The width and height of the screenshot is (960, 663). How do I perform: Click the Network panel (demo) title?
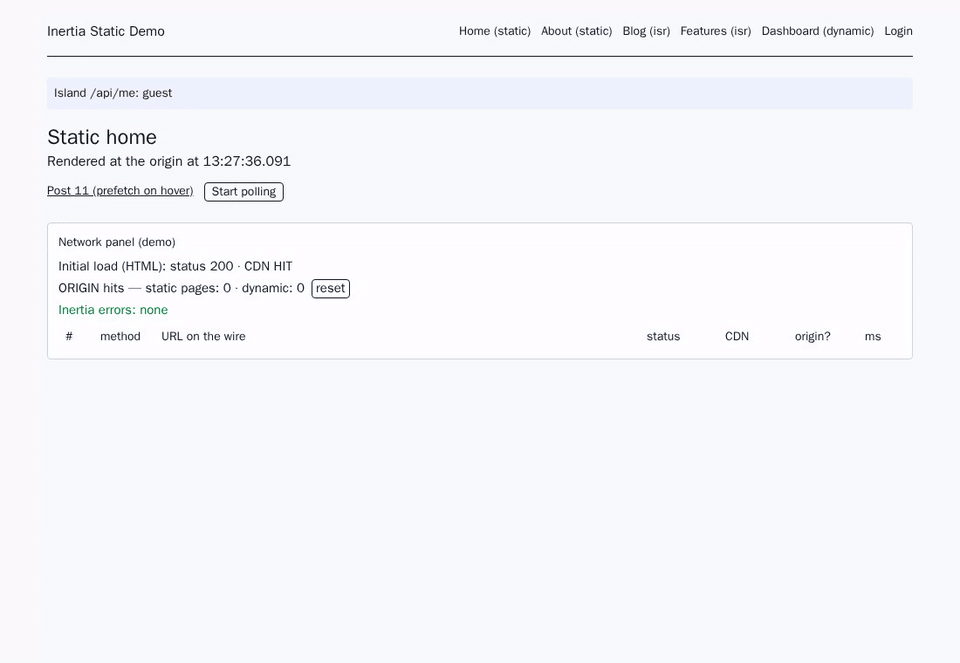click(x=117, y=242)
